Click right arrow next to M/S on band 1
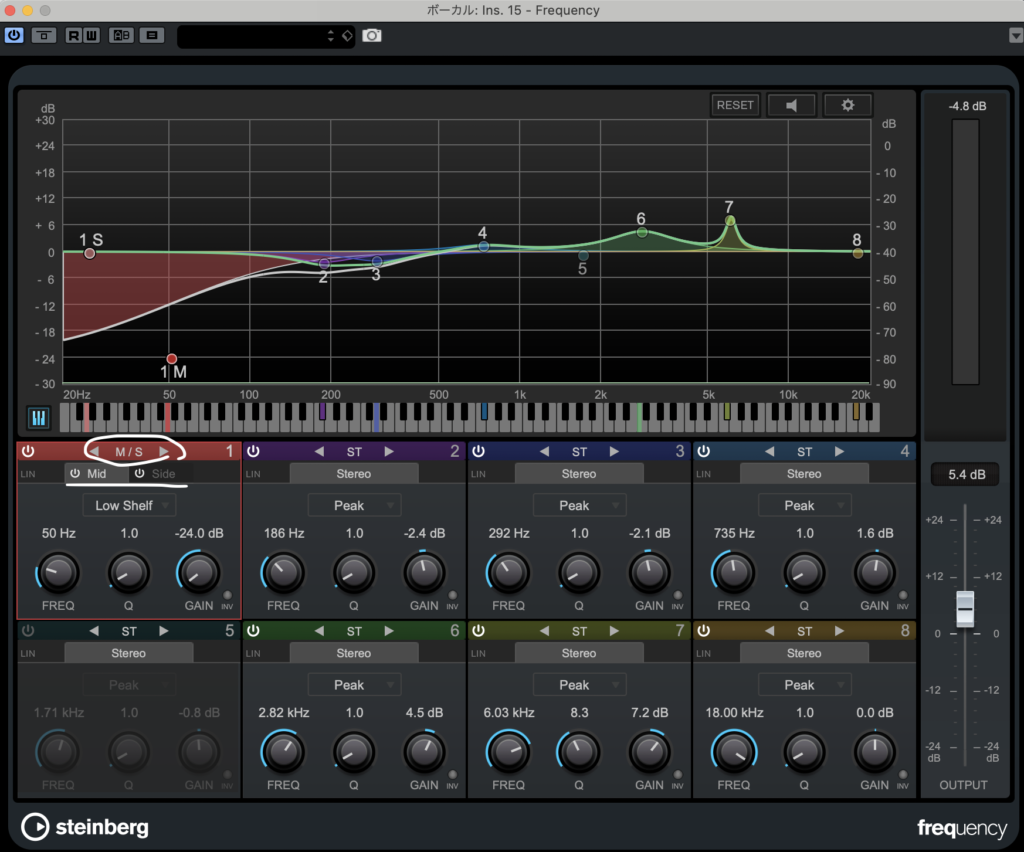 (x=164, y=452)
